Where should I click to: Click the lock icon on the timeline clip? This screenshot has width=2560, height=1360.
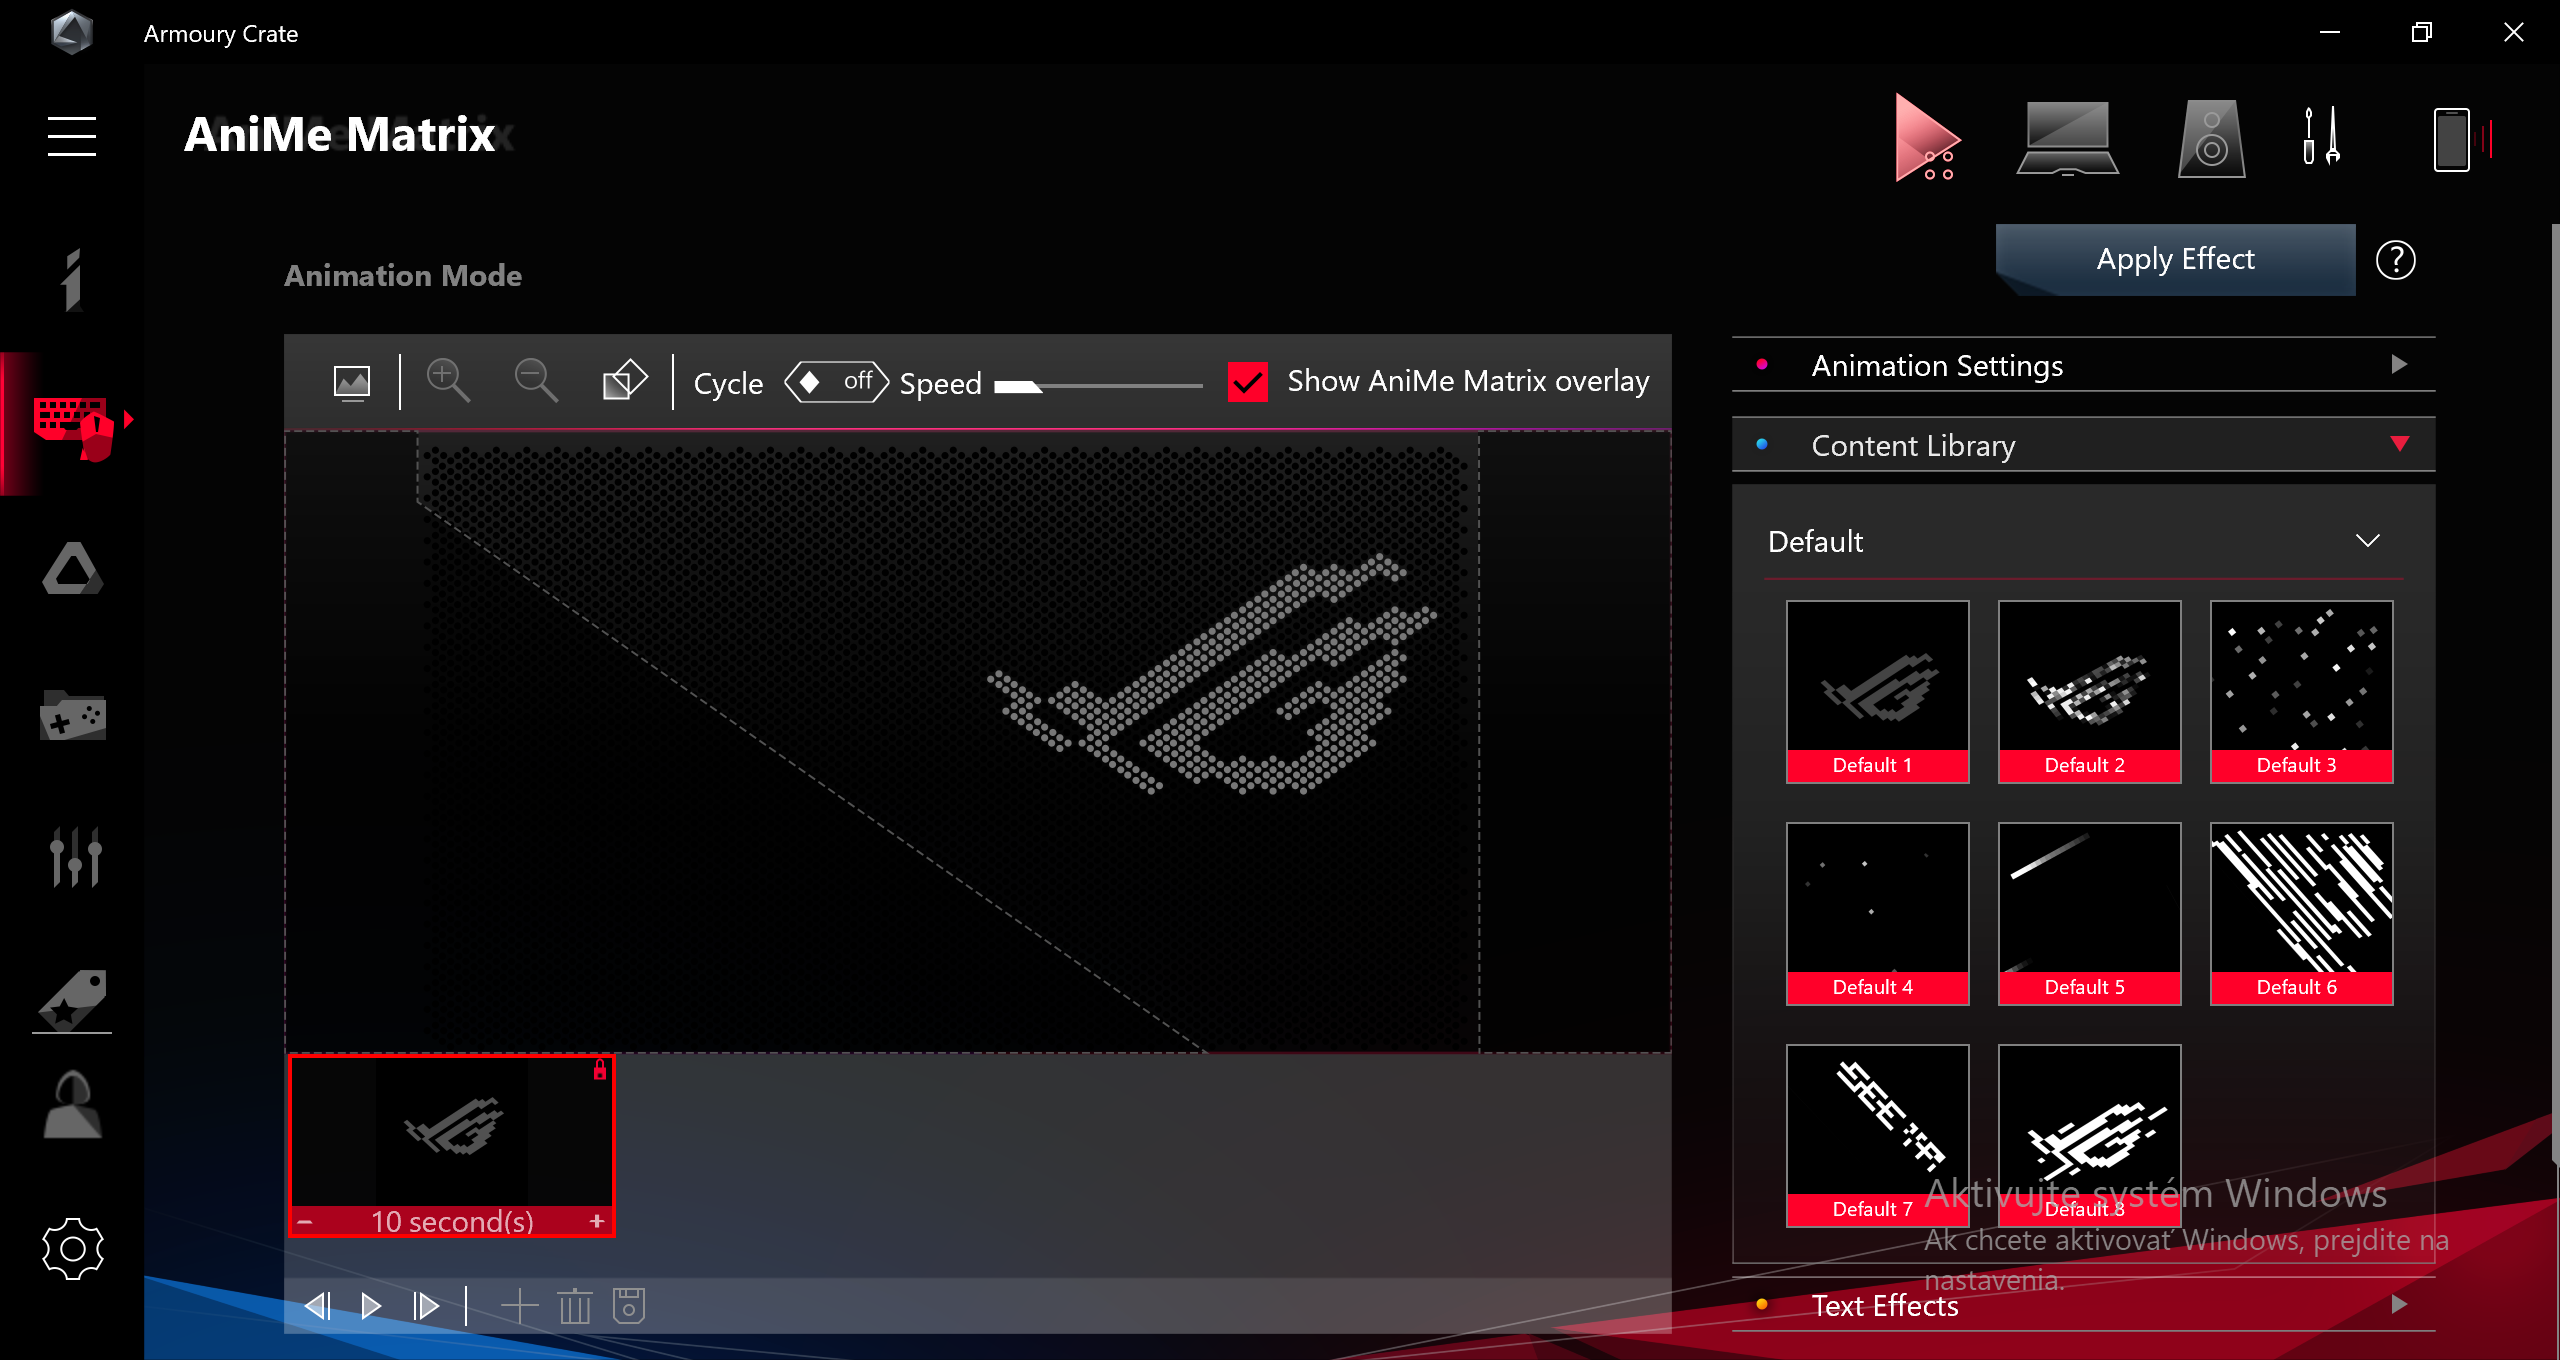point(600,1070)
